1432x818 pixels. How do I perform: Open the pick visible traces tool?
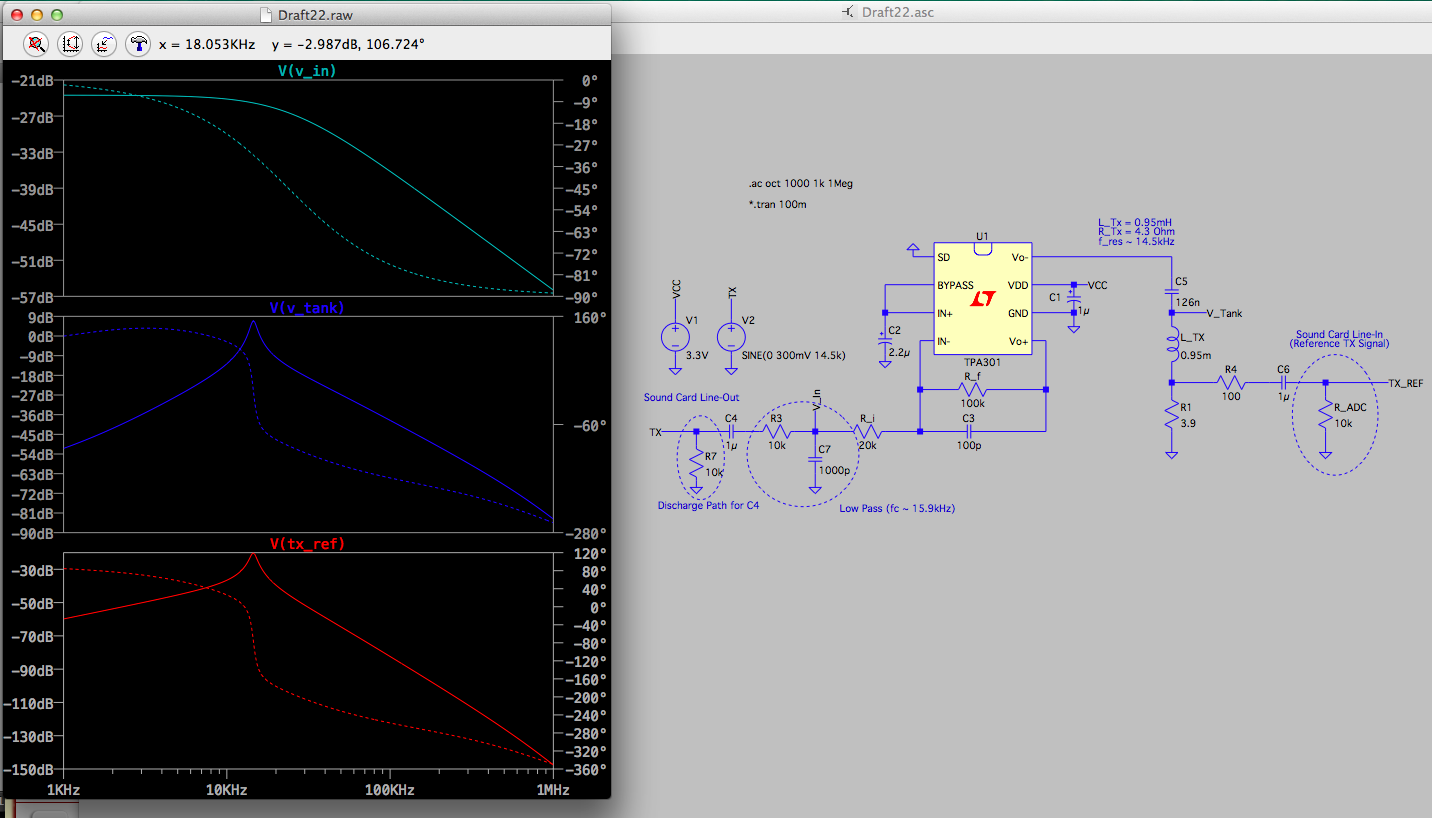point(104,44)
